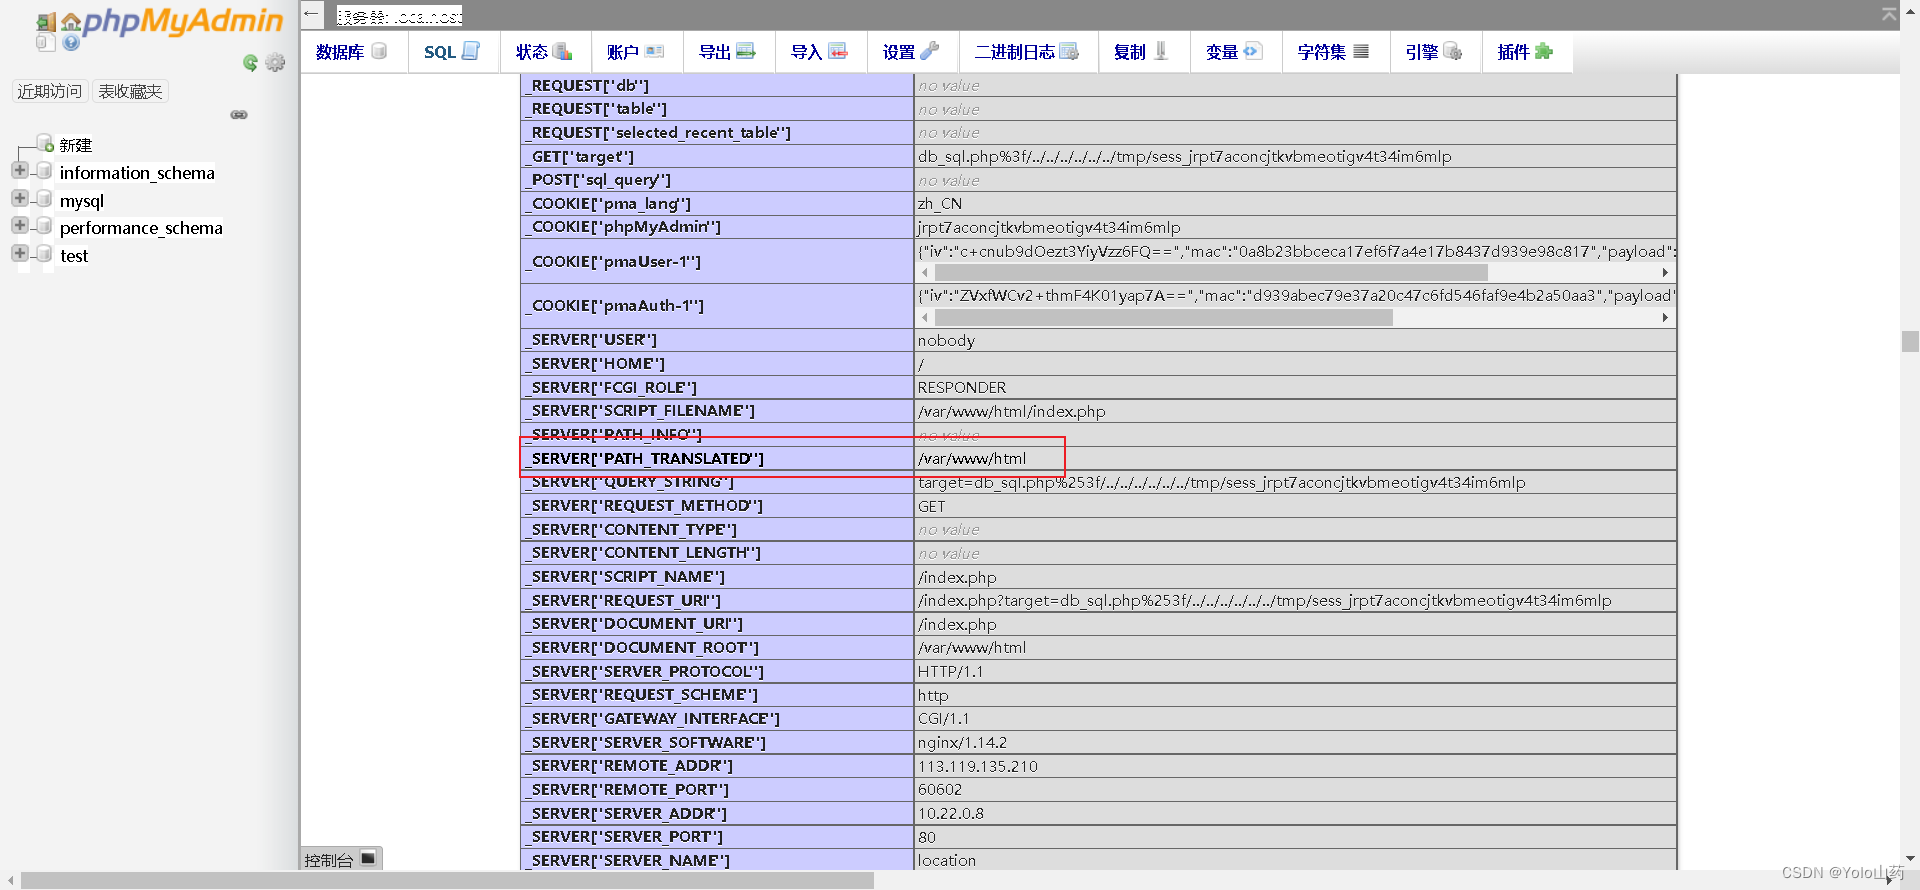Image resolution: width=1920 pixels, height=890 pixels.
Task: Click the _SERVER['USER'] value nobody
Action: coord(946,340)
